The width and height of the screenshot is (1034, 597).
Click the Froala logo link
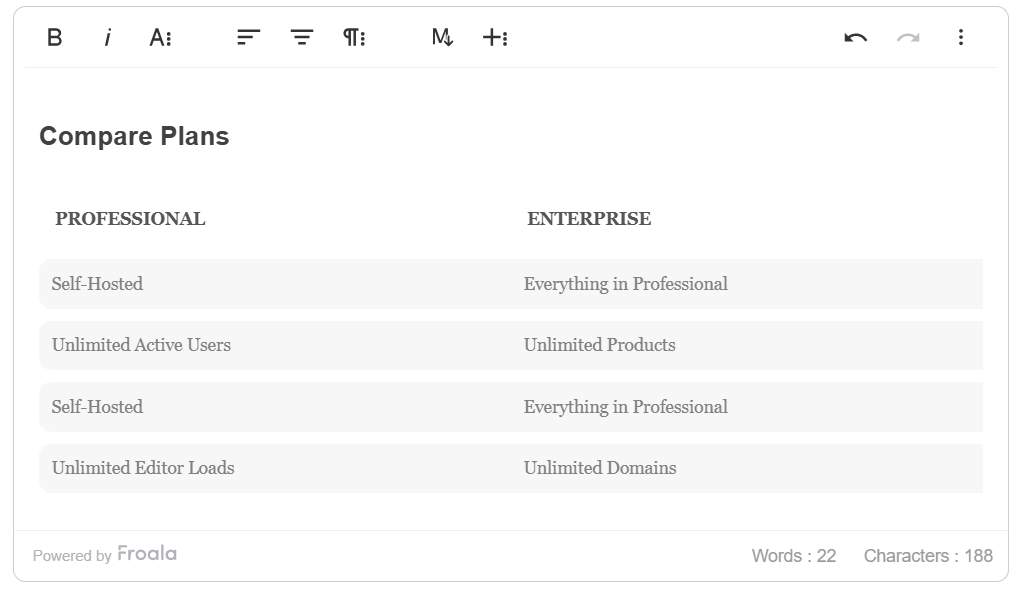pyautogui.click(x=146, y=554)
